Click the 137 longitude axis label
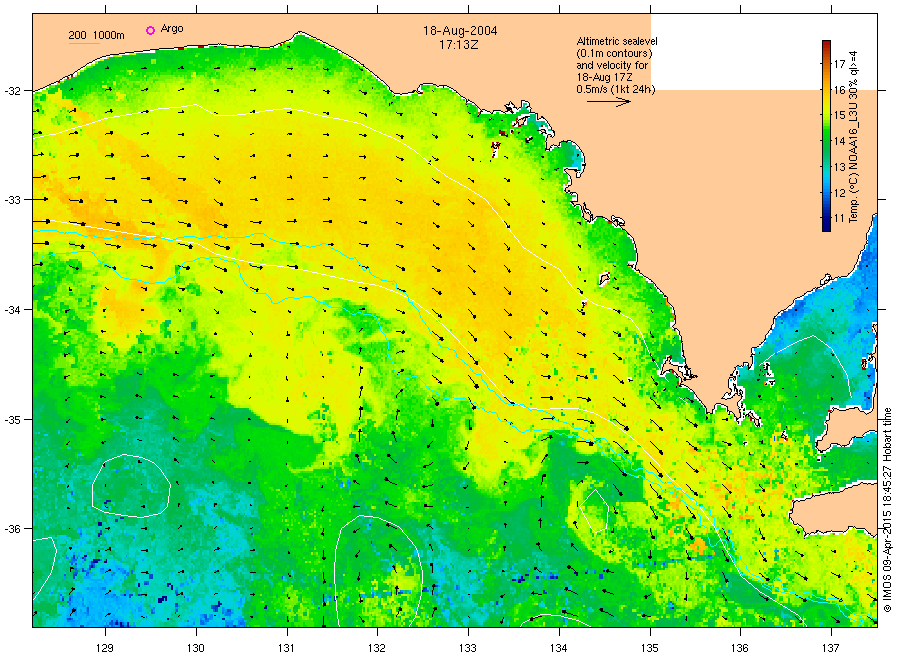900x660 pixels. click(x=831, y=649)
